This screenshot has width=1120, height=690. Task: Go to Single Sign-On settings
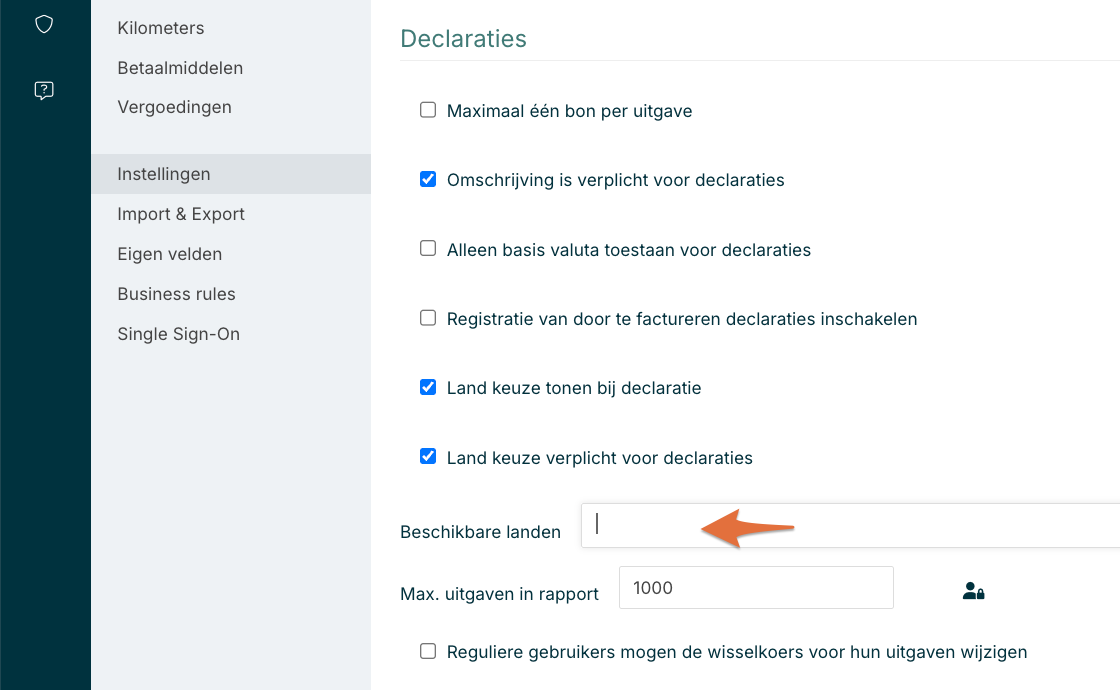pyautogui.click(x=178, y=334)
